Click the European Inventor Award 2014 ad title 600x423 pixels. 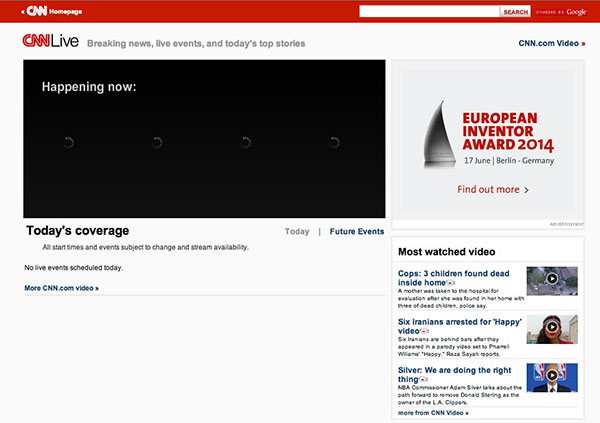(508, 131)
